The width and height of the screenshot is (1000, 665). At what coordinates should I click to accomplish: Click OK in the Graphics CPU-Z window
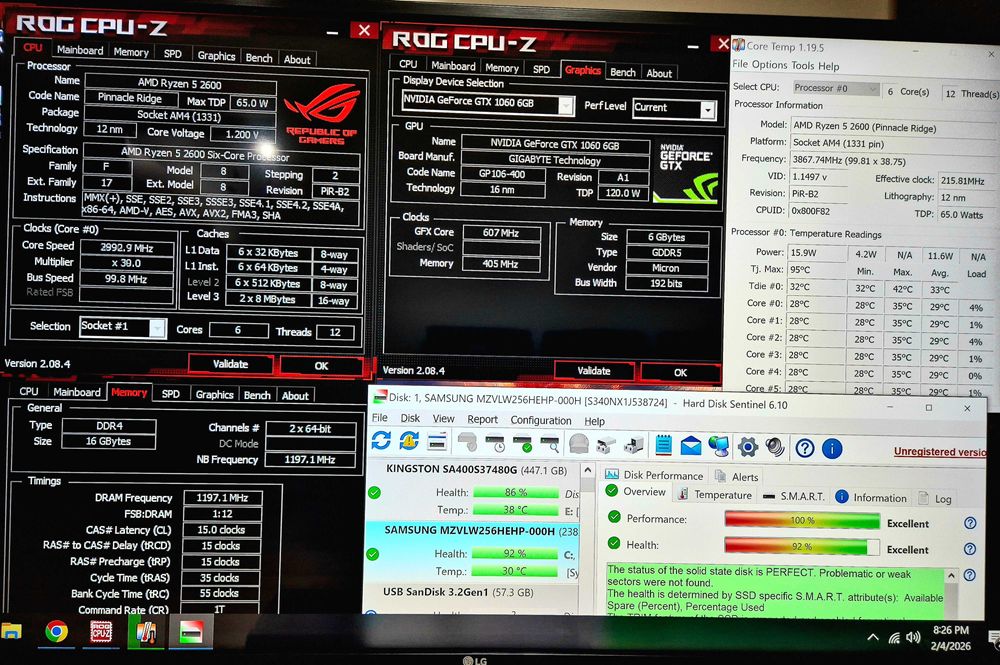(680, 373)
